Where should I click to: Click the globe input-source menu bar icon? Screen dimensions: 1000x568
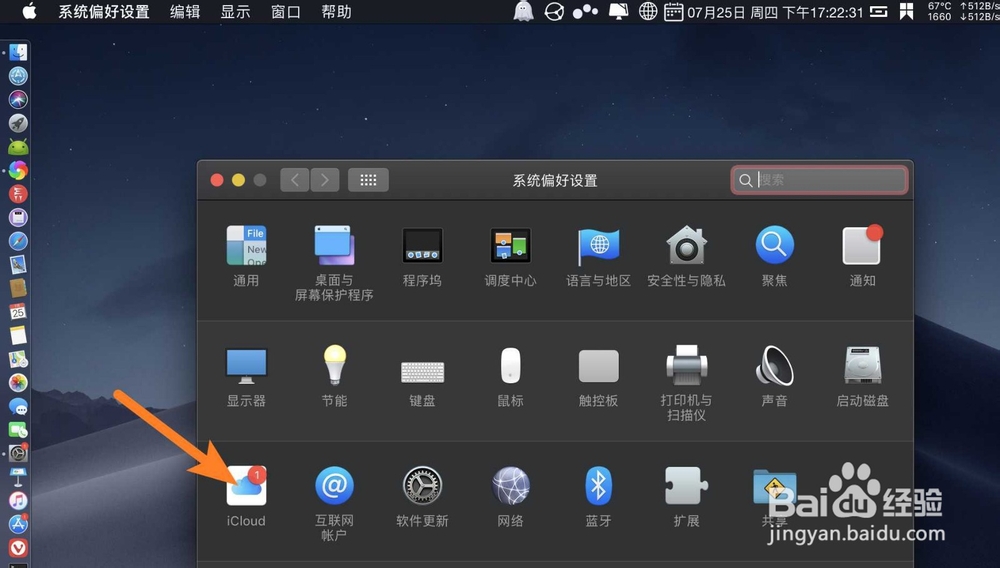(x=648, y=11)
